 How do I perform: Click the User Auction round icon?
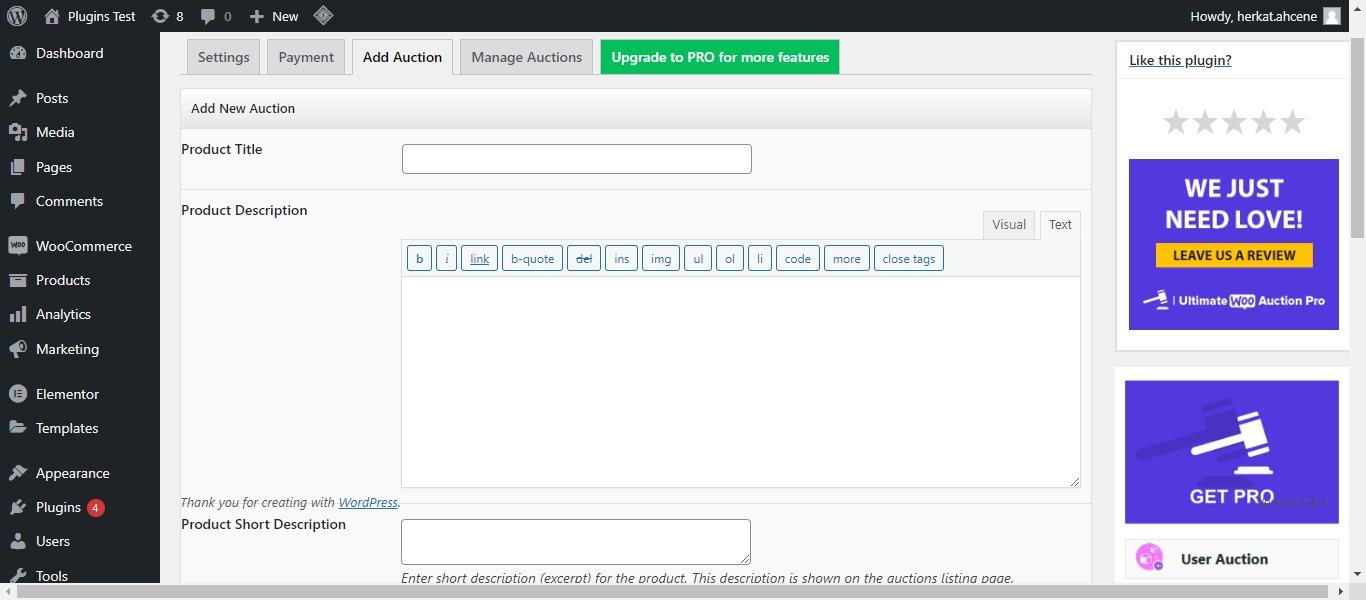click(x=1150, y=558)
